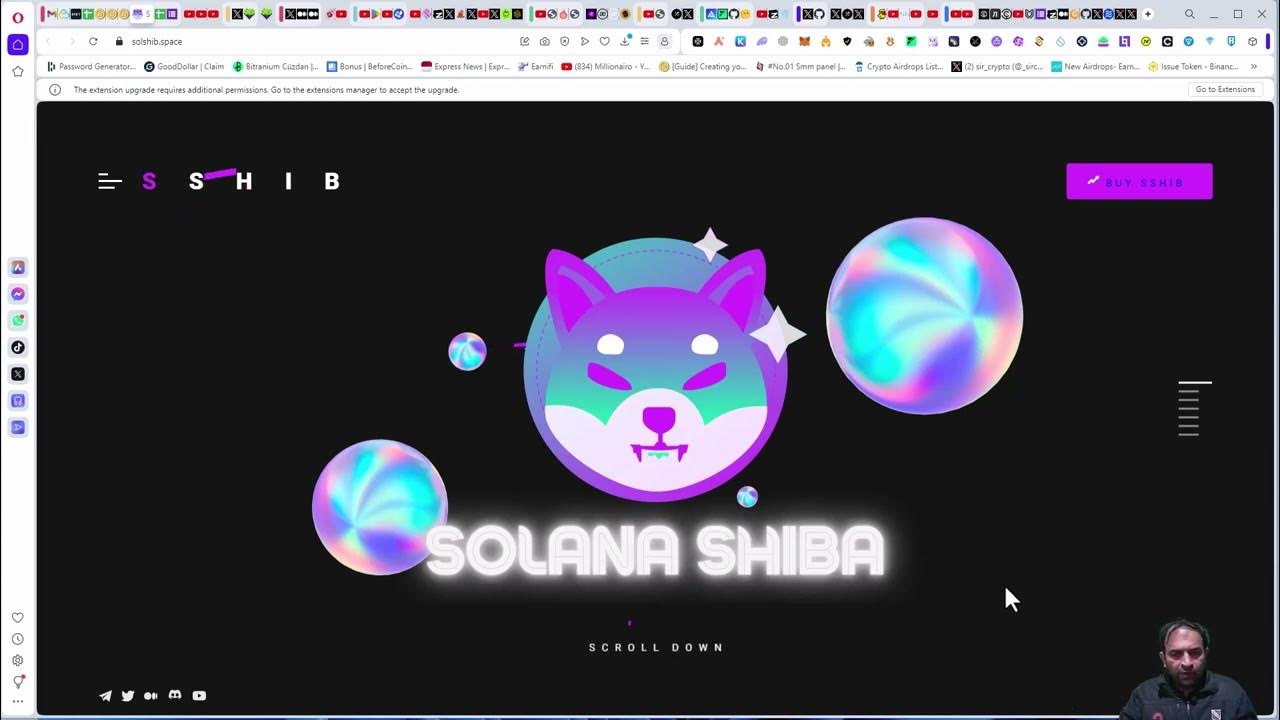Viewport: 1280px width, 720px height.
Task: Open the Medium link in page footer
Action: tap(151, 696)
